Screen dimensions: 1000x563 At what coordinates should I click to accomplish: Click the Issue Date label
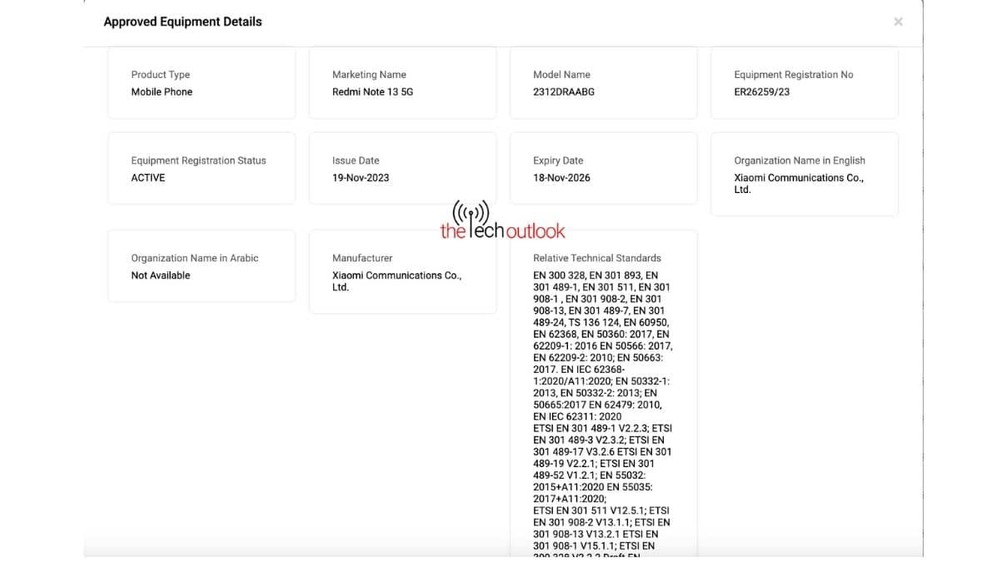pos(355,161)
